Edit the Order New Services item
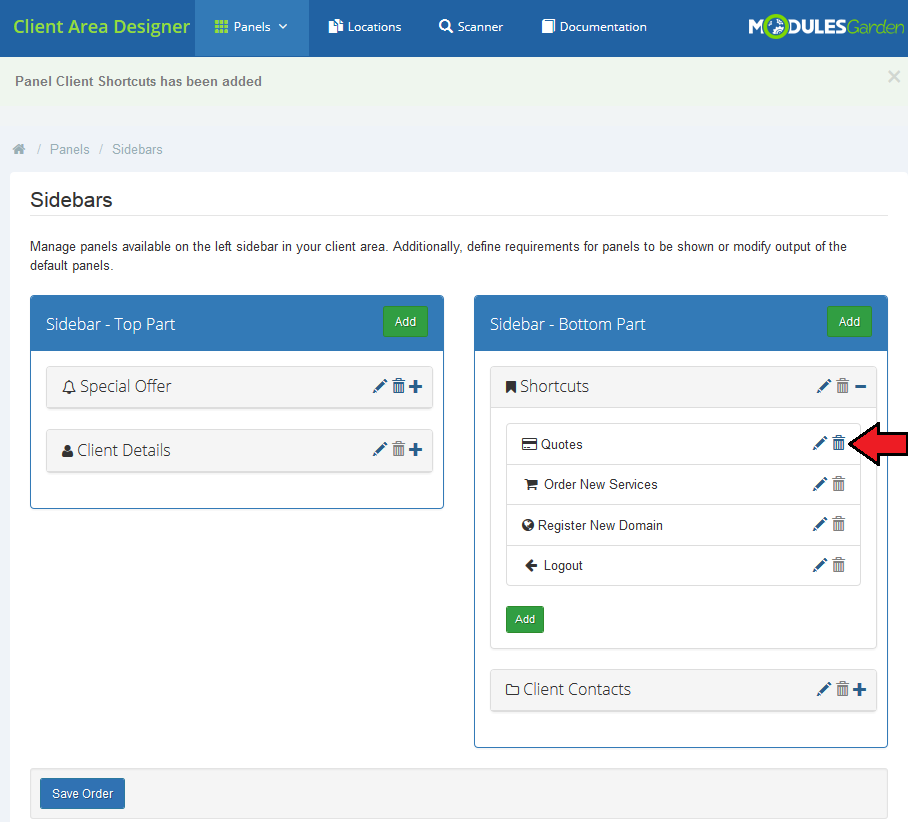The height and width of the screenshot is (822, 908). tap(819, 484)
